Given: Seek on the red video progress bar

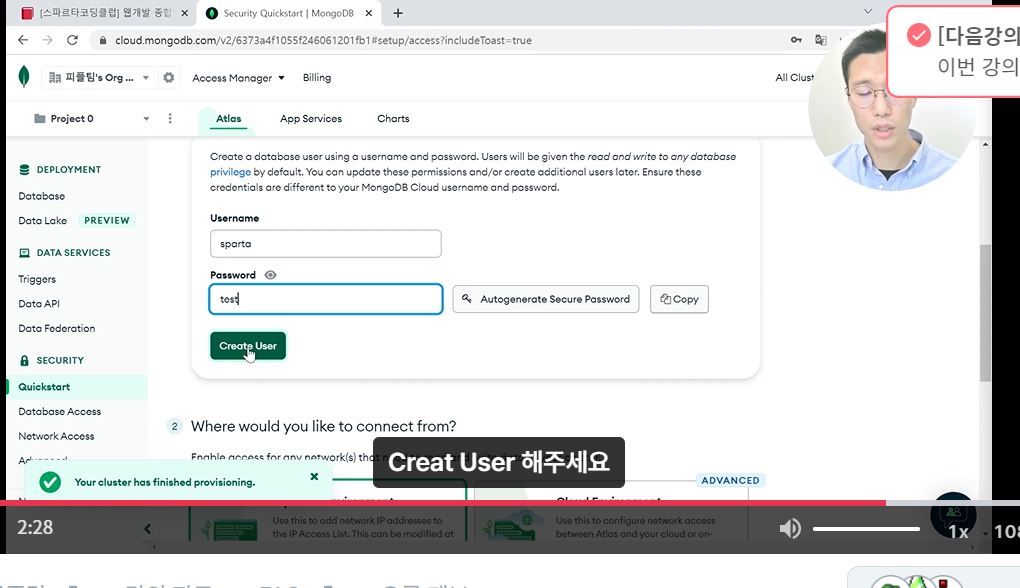Looking at the screenshot, I should pyautogui.click(x=442, y=503).
